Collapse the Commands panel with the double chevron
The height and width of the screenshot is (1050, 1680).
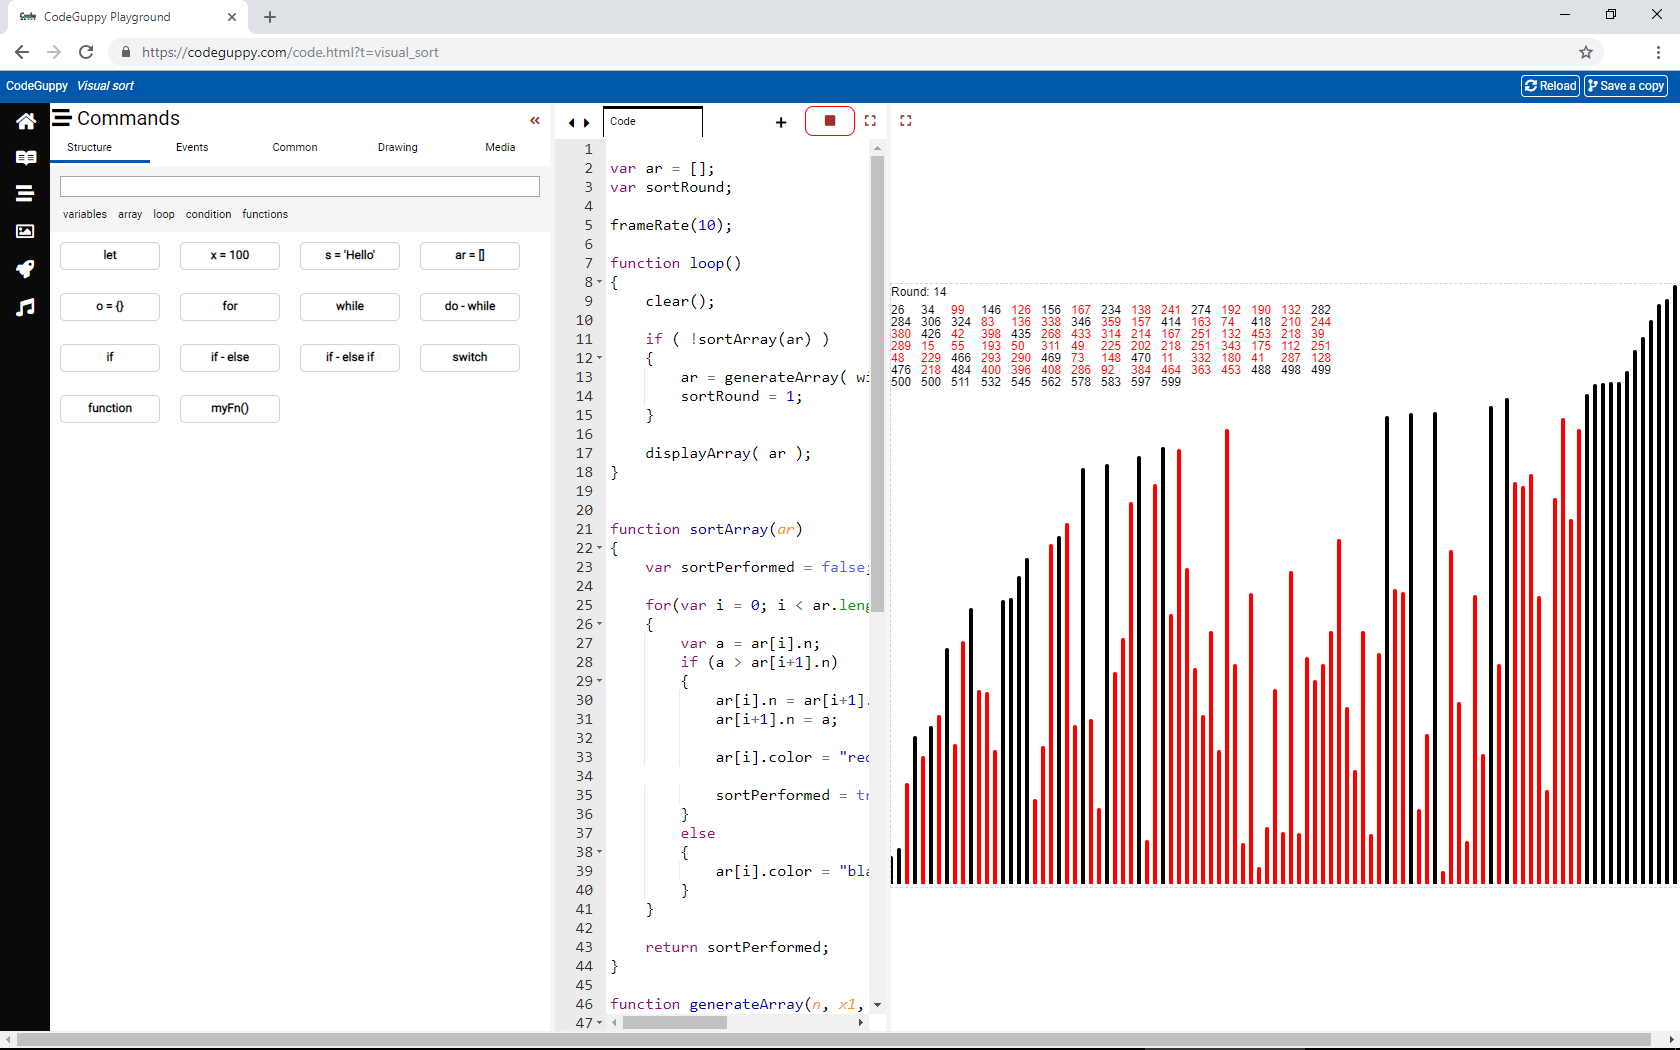535,120
